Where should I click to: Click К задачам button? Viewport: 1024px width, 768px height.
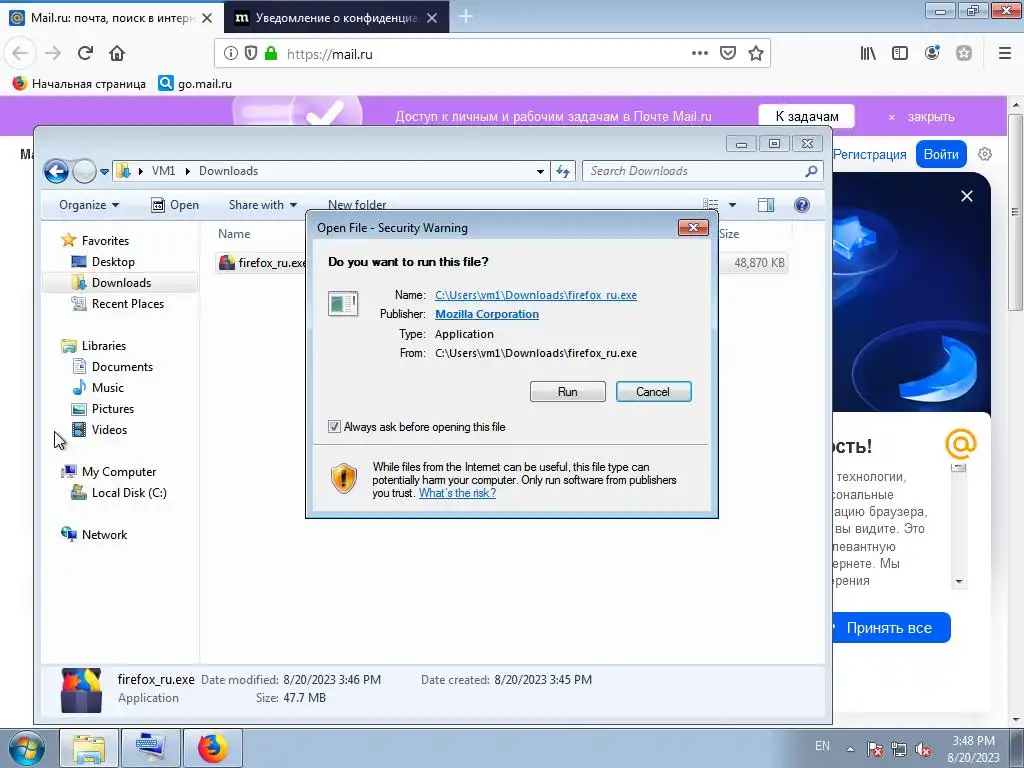[807, 116]
